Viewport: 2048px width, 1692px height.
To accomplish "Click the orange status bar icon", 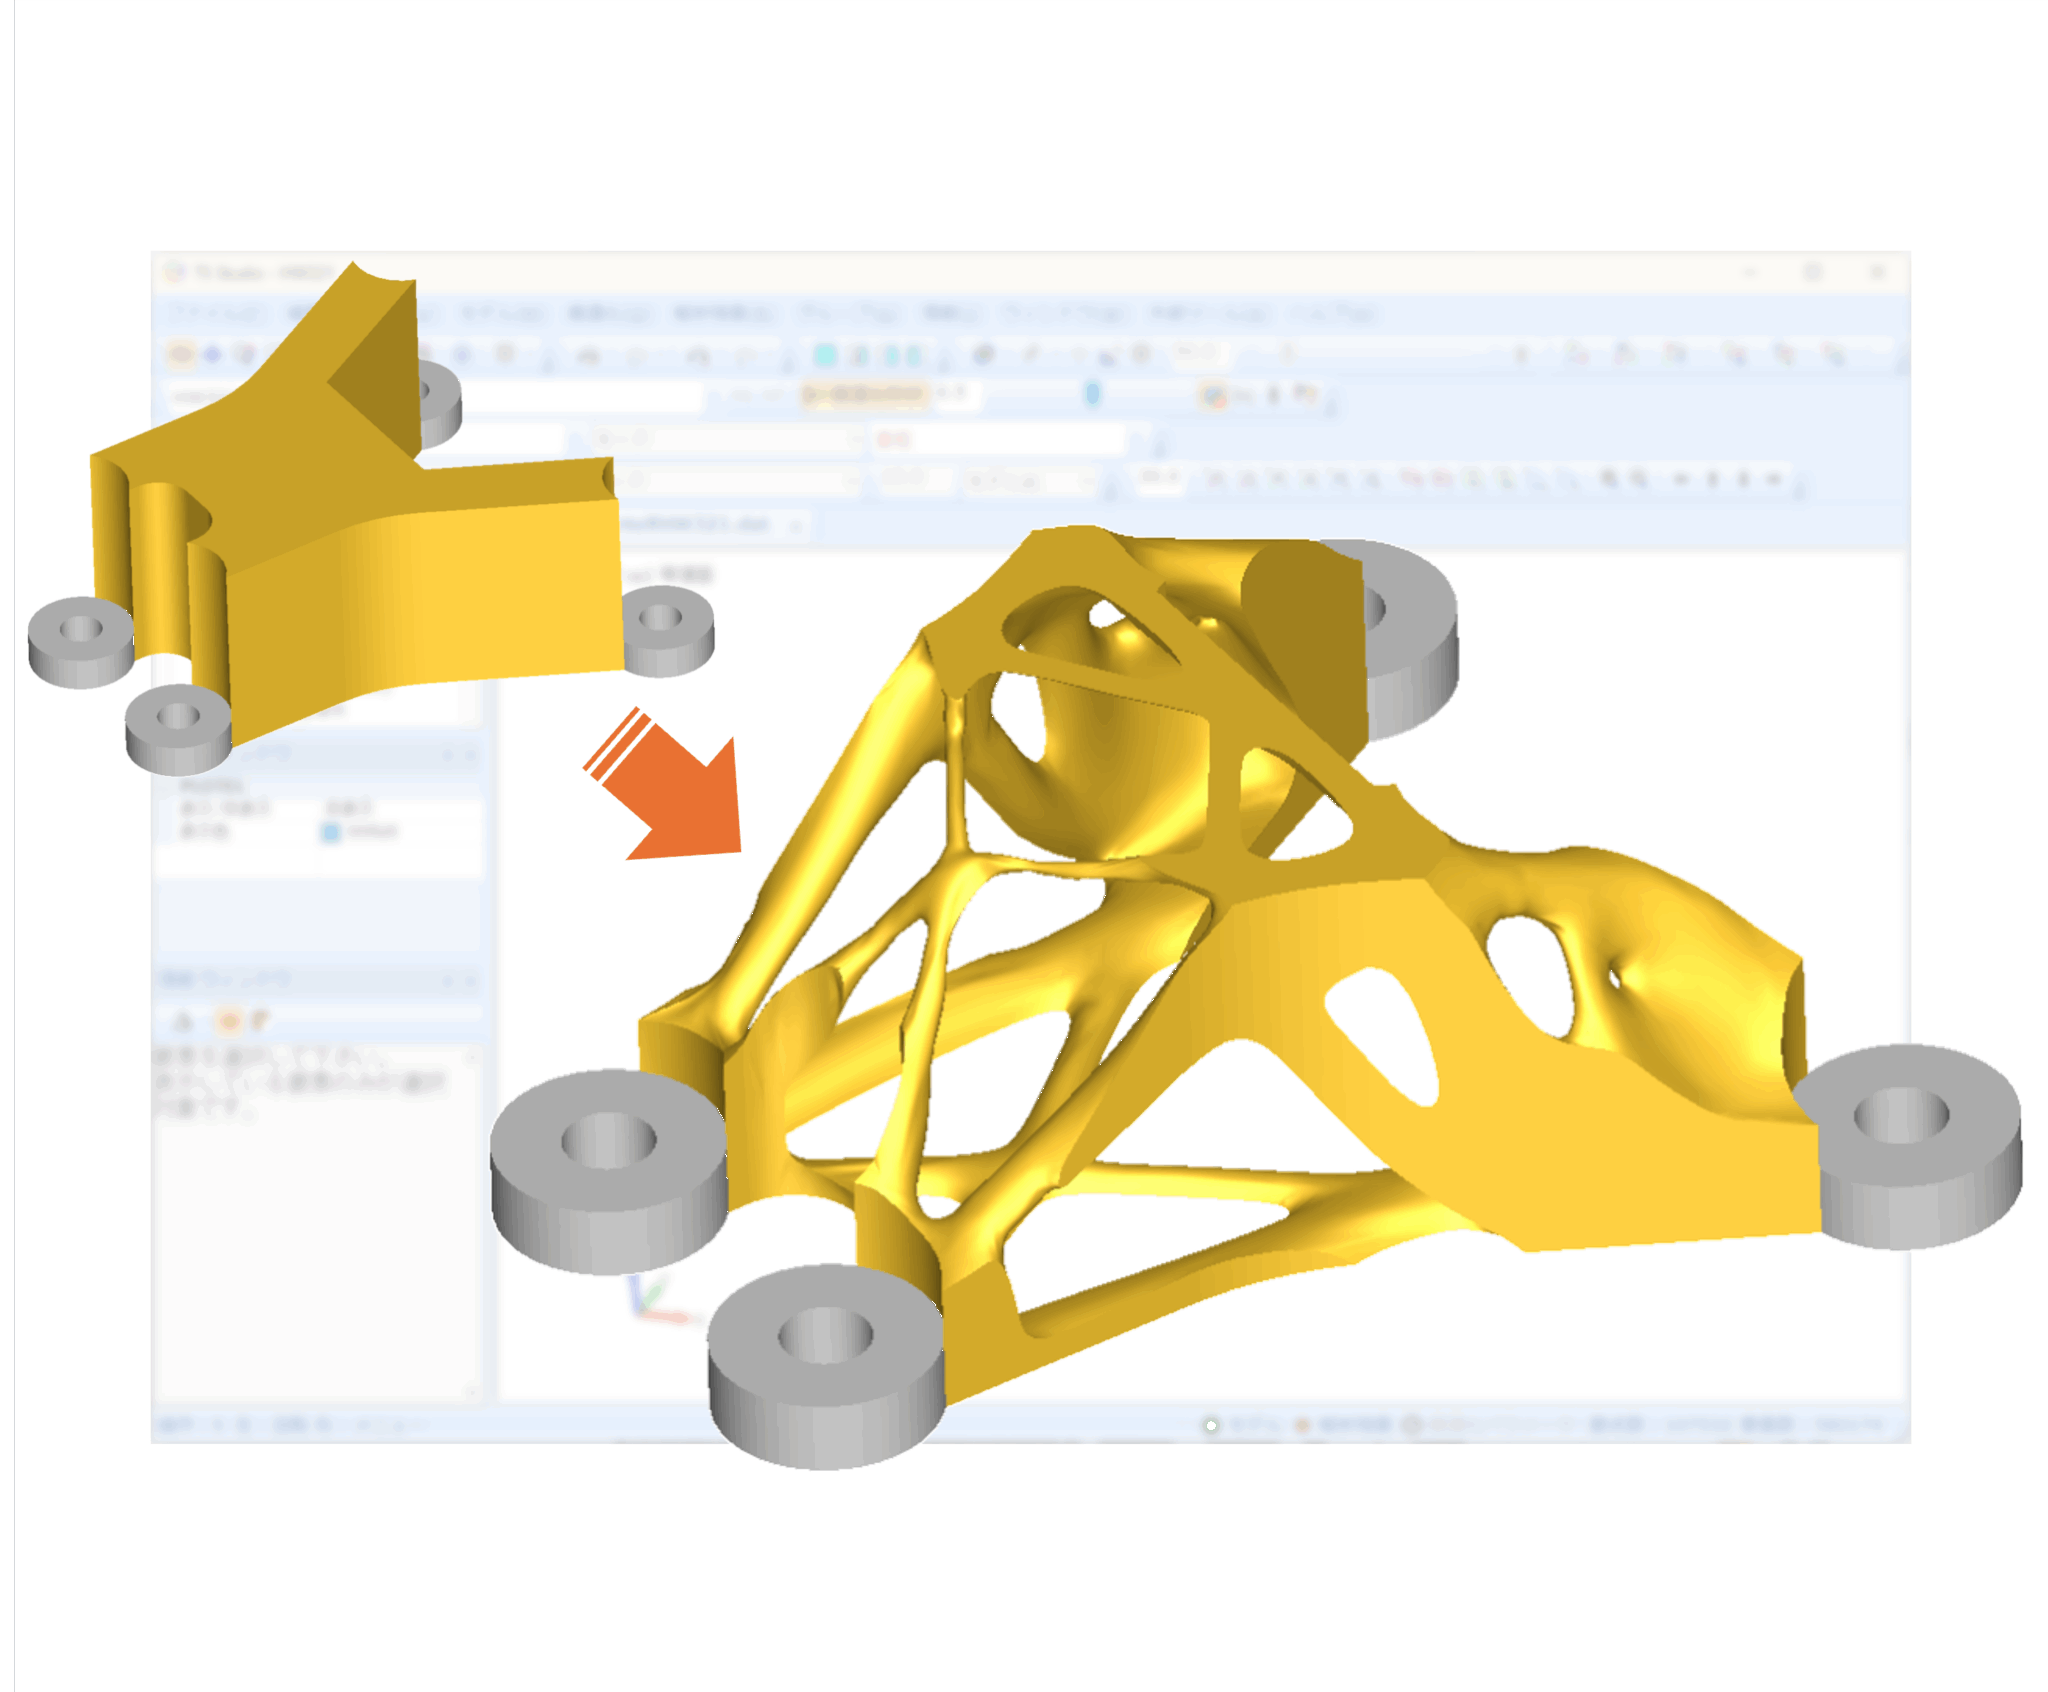I will (x=1302, y=1425).
